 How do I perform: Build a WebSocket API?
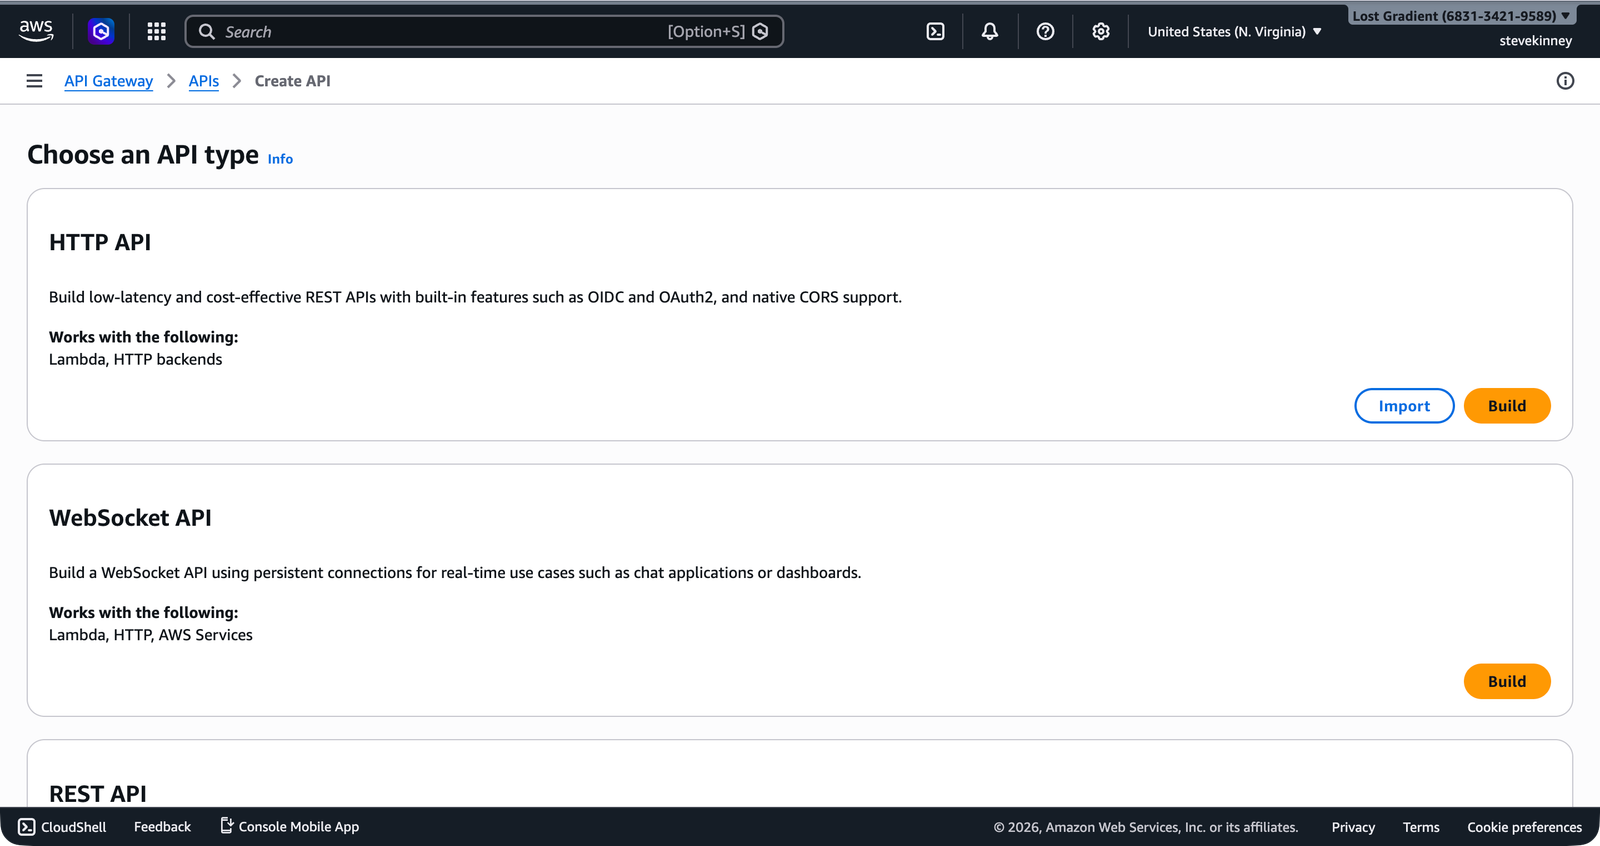(1507, 681)
